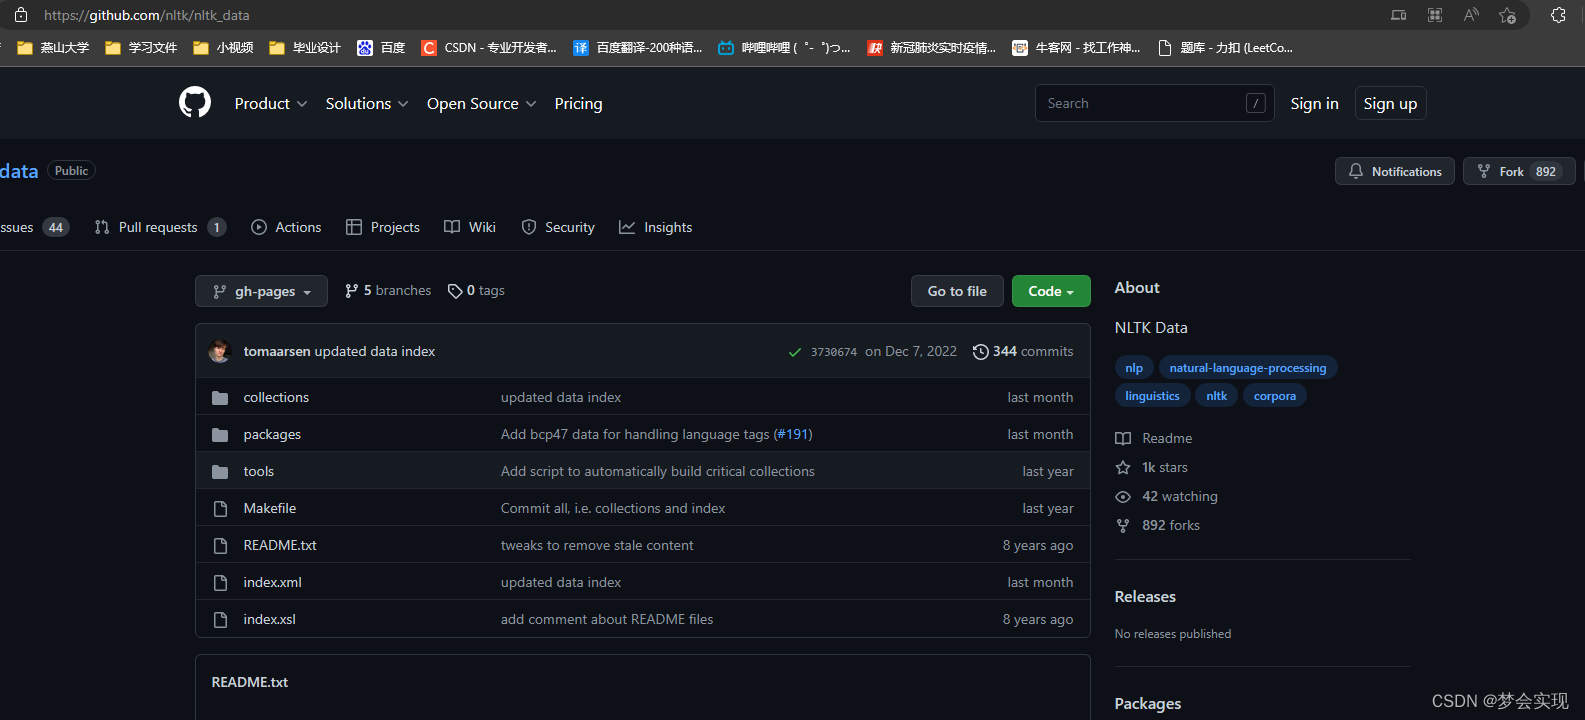Switch to the Insights tab

coord(656,228)
